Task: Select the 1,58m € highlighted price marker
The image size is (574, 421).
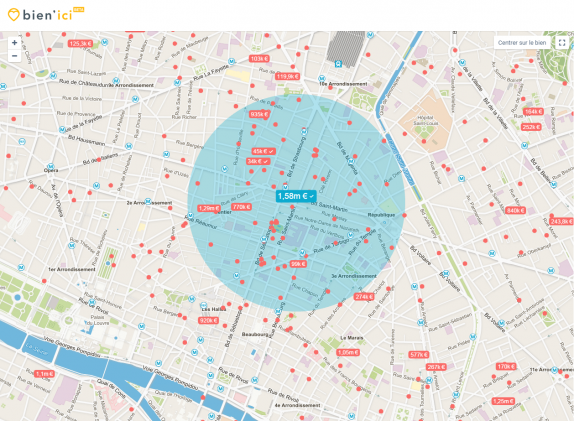Action: click(x=296, y=196)
